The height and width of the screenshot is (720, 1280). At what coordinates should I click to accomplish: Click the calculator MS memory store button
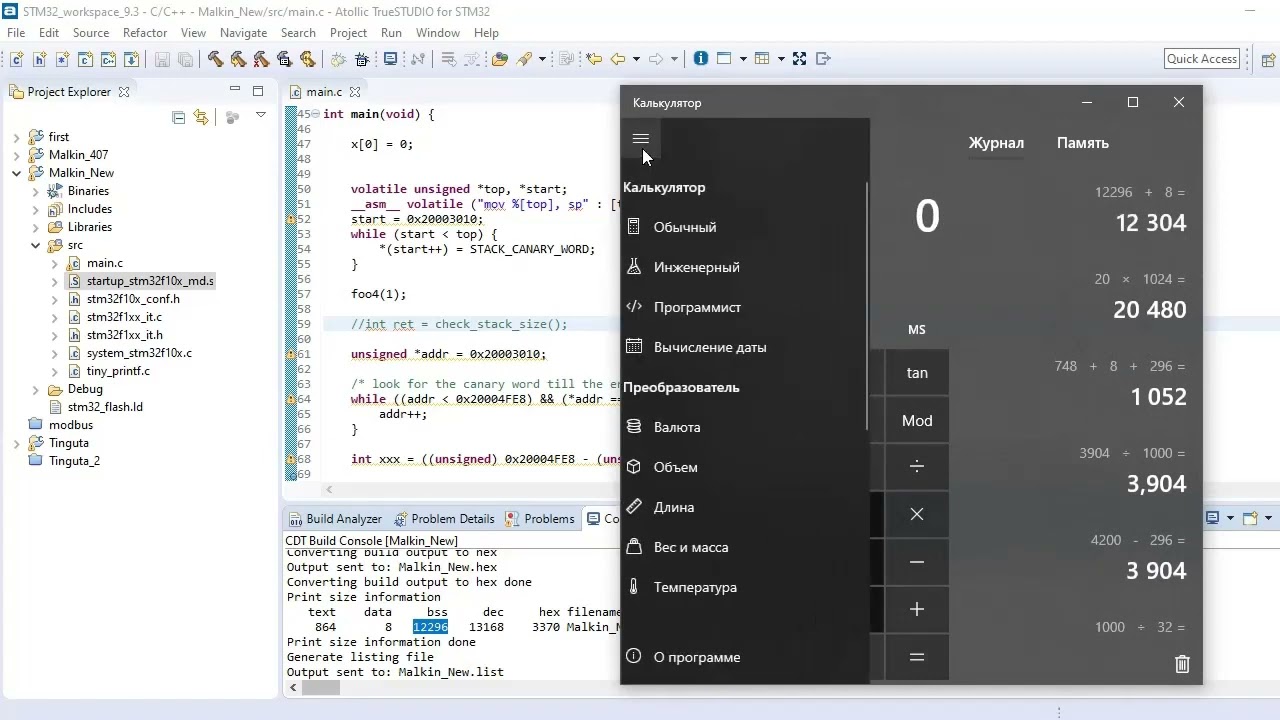917,330
